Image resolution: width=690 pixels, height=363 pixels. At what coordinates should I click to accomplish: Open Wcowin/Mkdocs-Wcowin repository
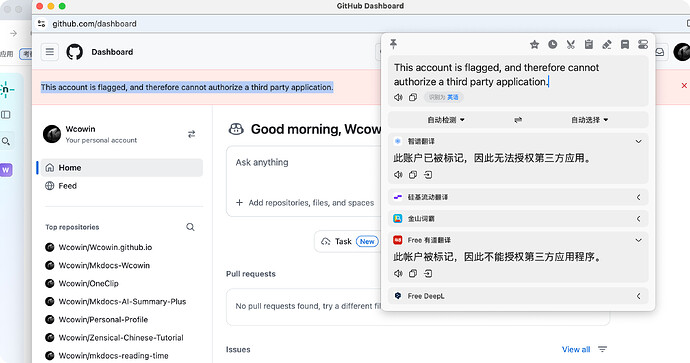(x=104, y=265)
